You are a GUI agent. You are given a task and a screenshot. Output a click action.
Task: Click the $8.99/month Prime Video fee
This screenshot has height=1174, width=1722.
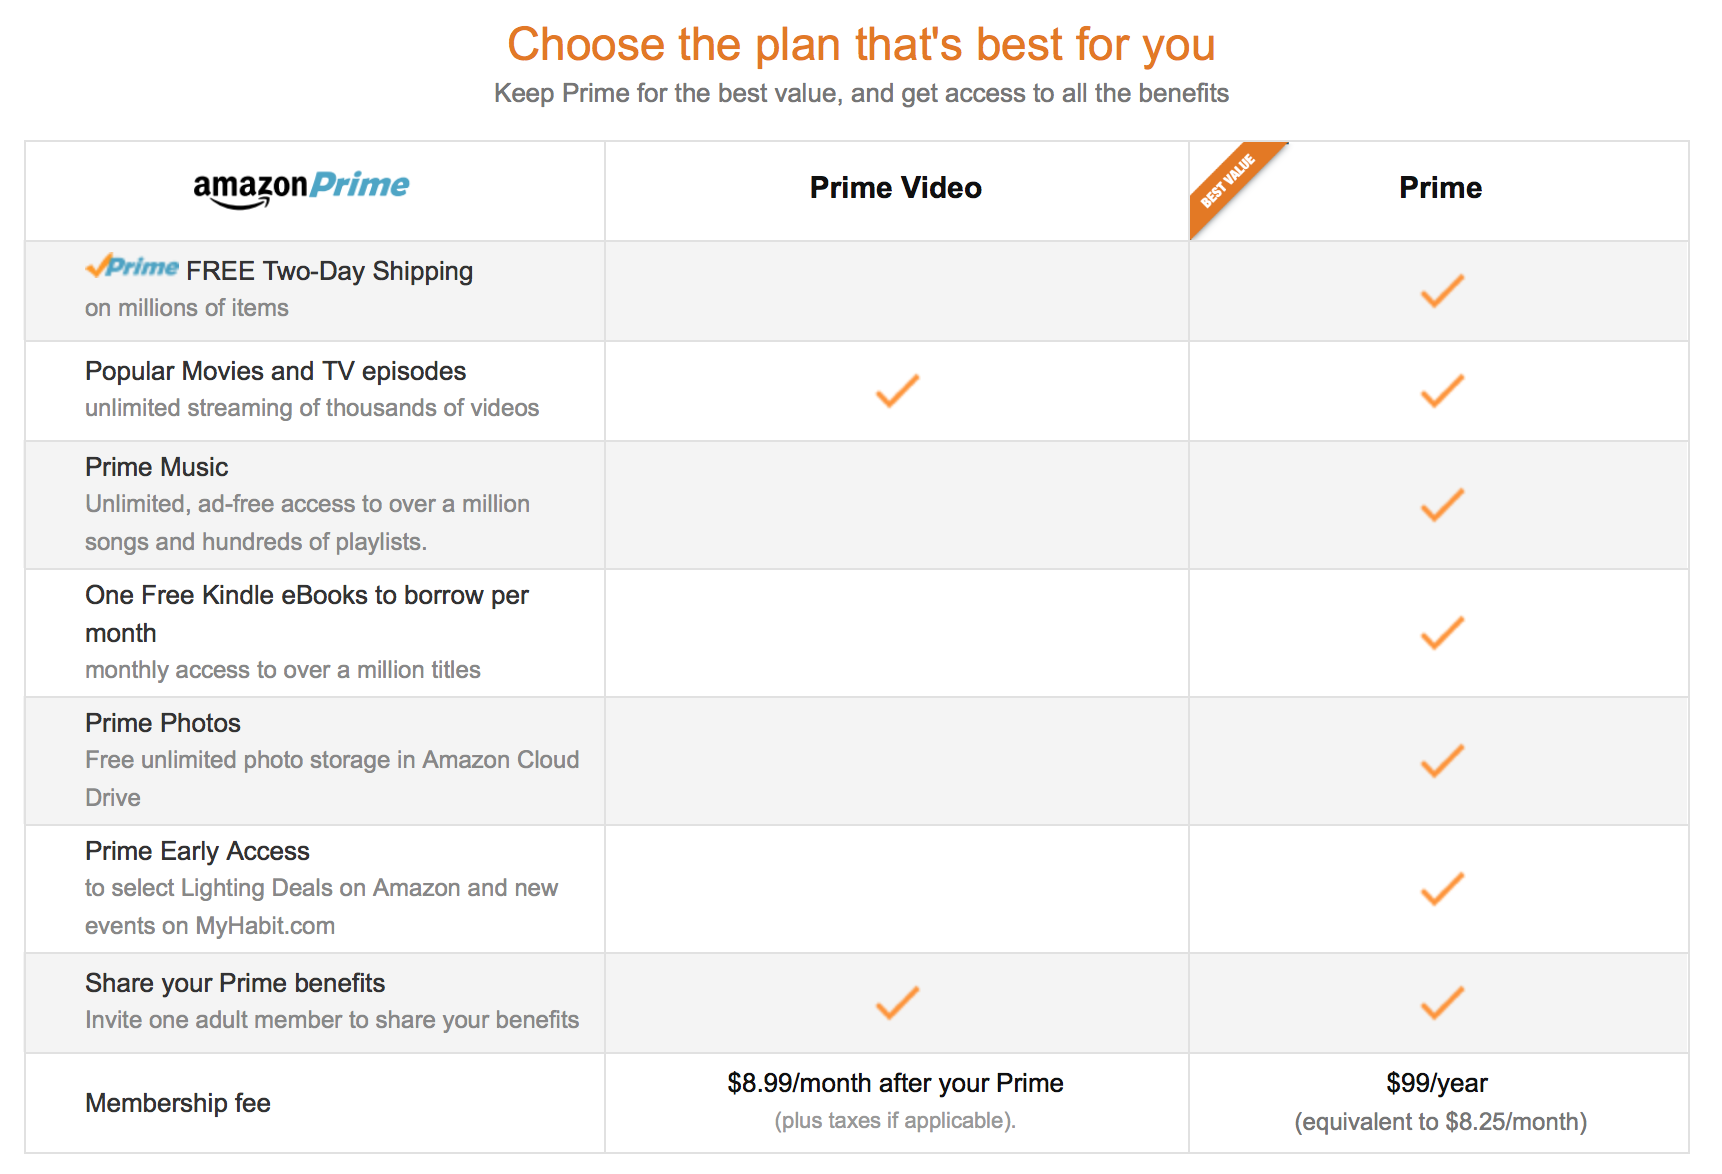click(x=895, y=1084)
